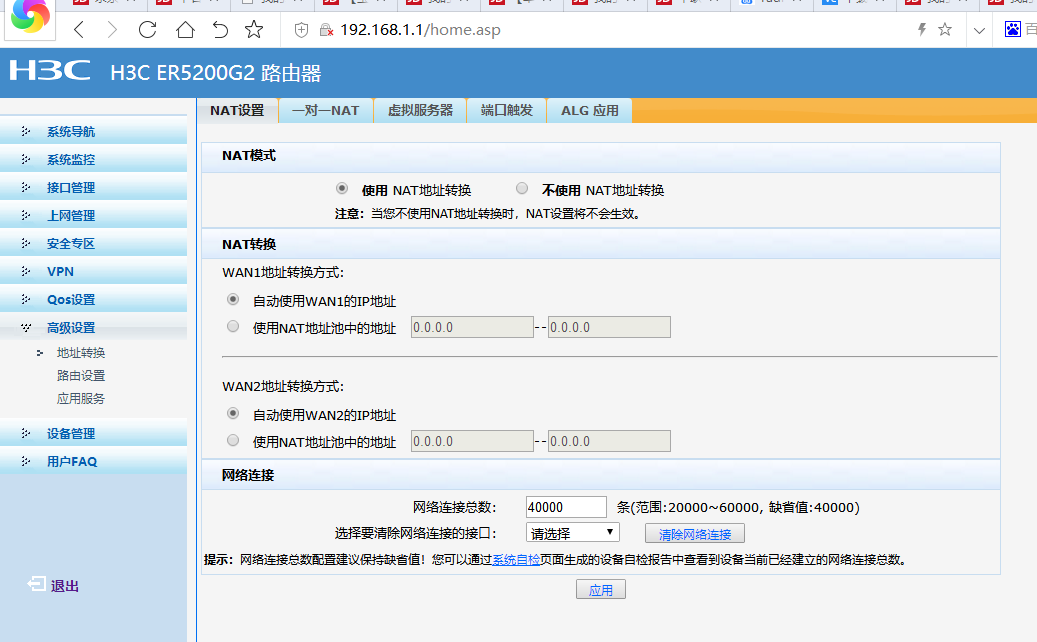
Task: Click the 网络连接总数 field showing 40000
Action: (566, 507)
